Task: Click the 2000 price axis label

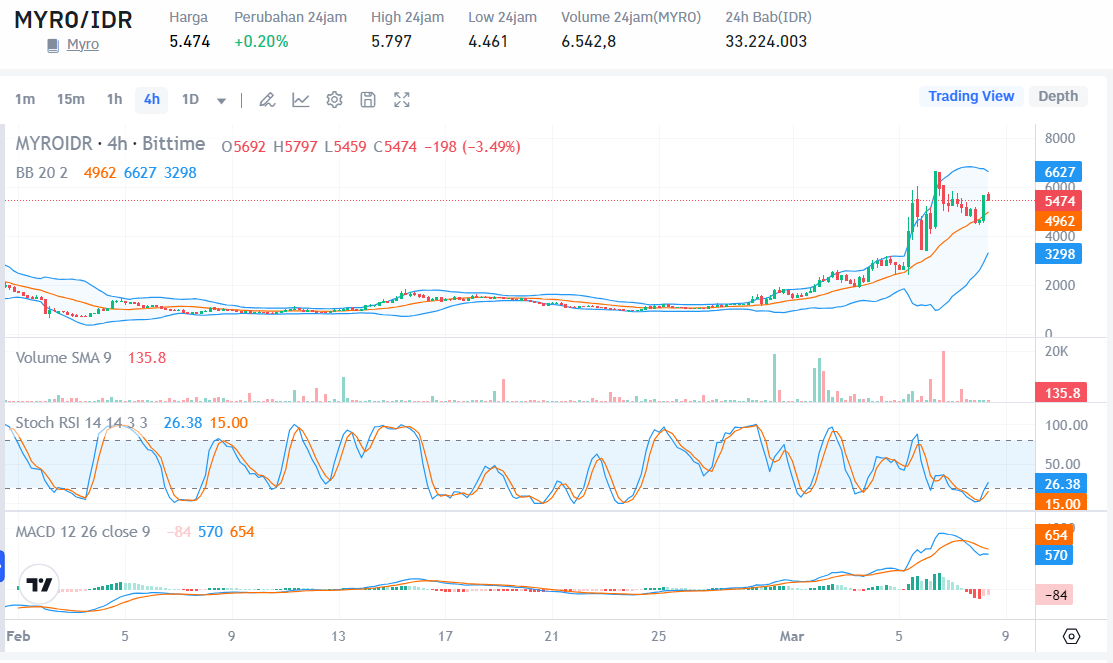Action: pyautogui.click(x=1059, y=285)
